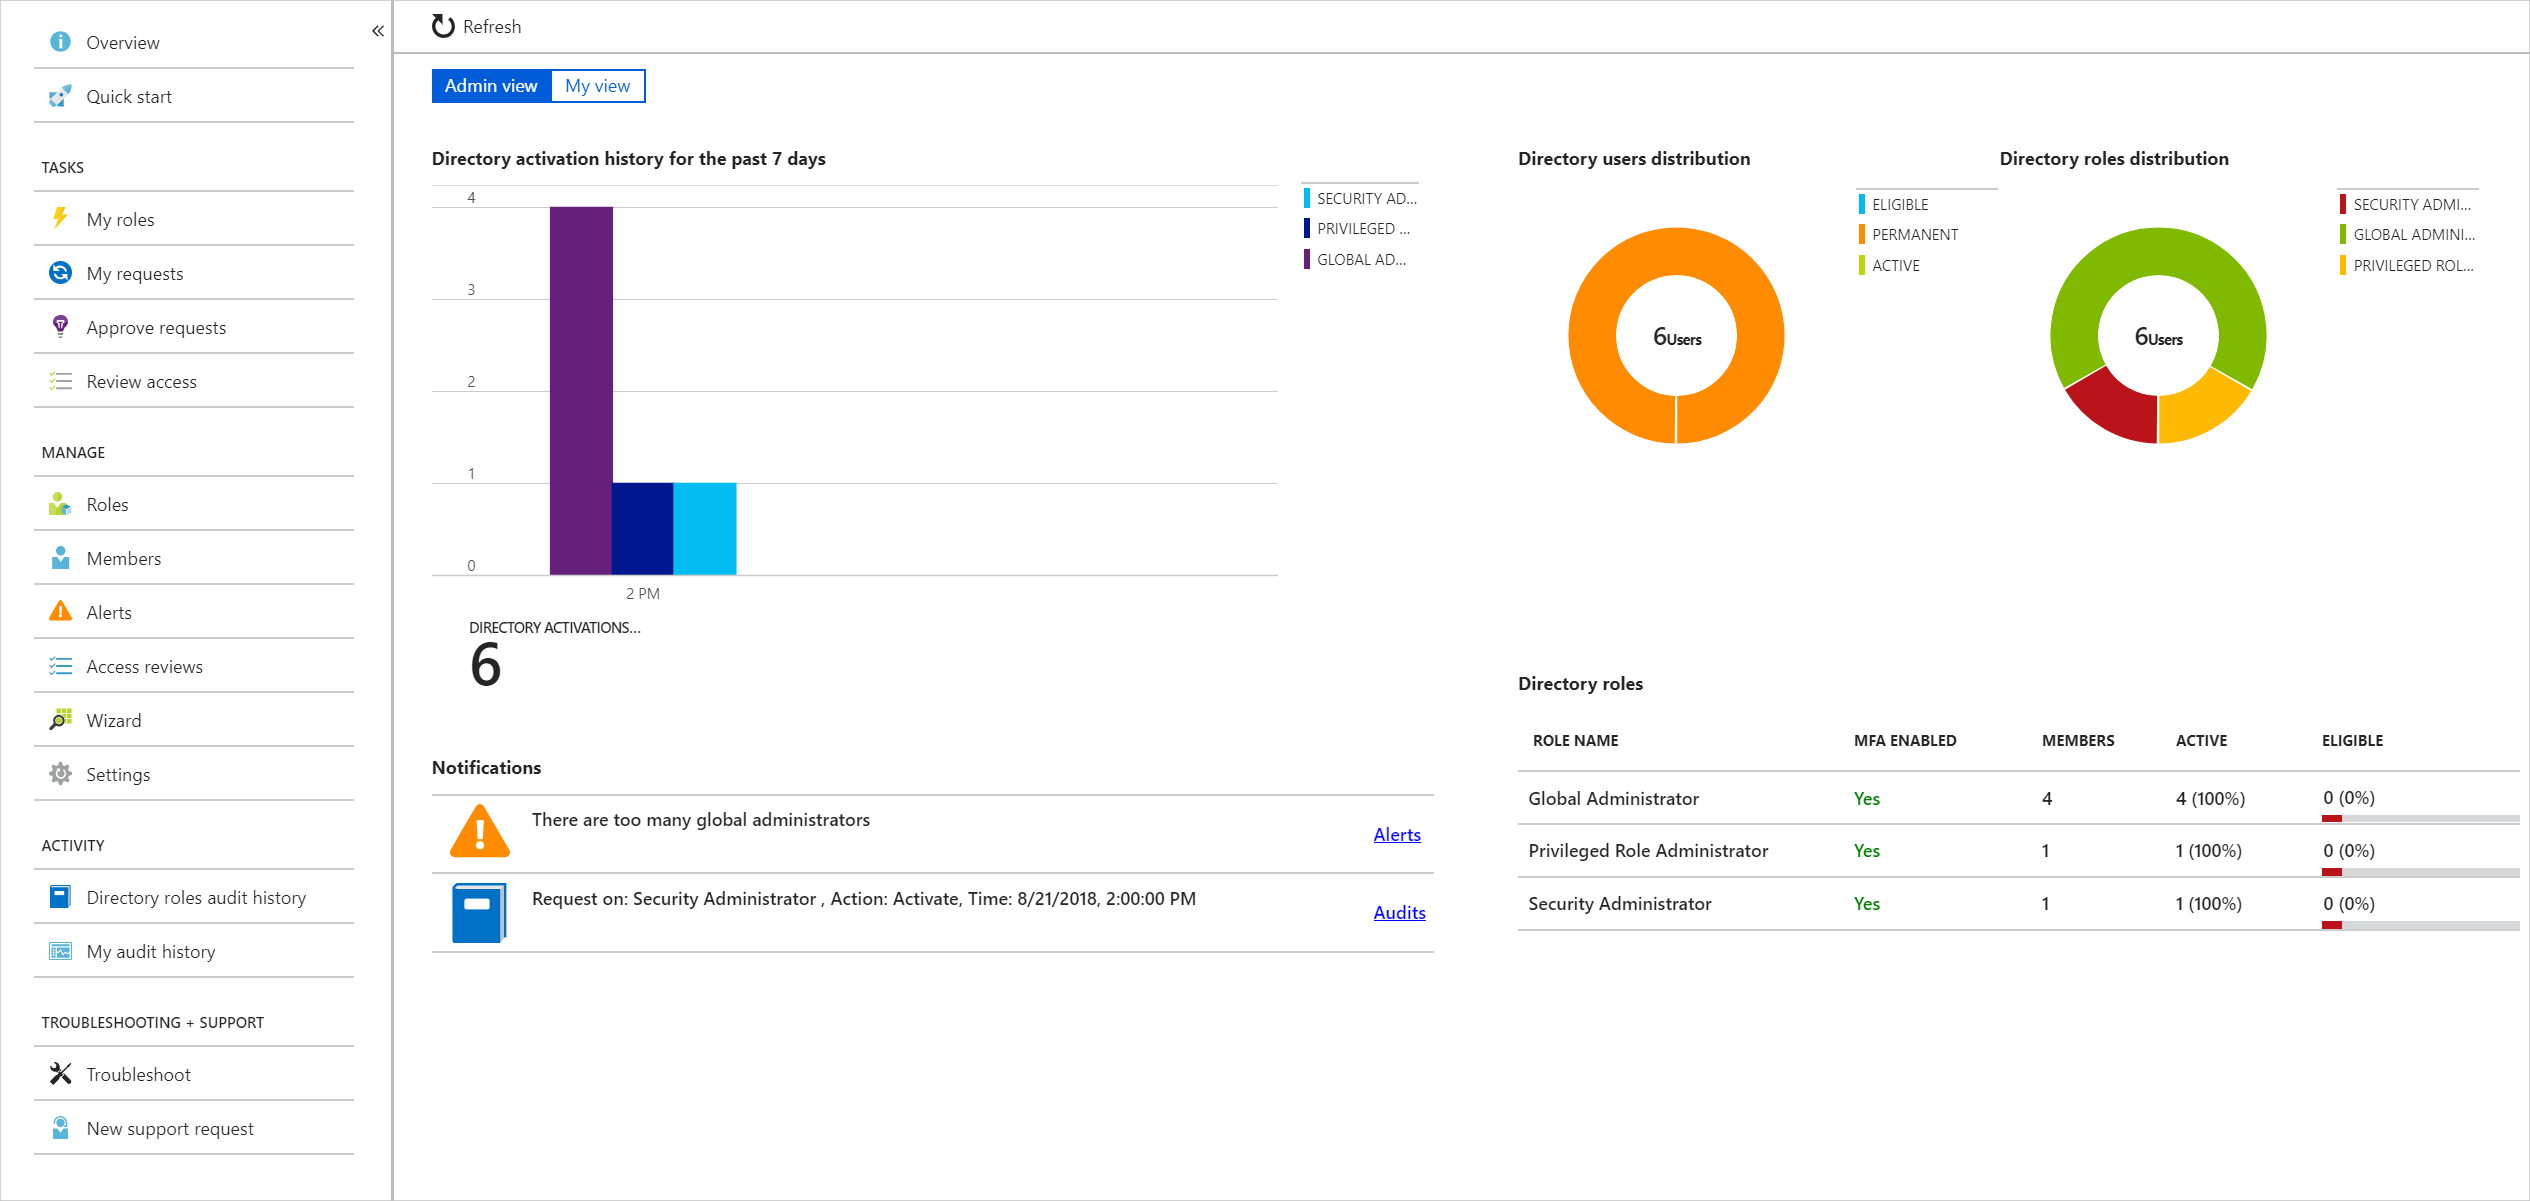Click the Wizard icon in sidebar

[60, 719]
